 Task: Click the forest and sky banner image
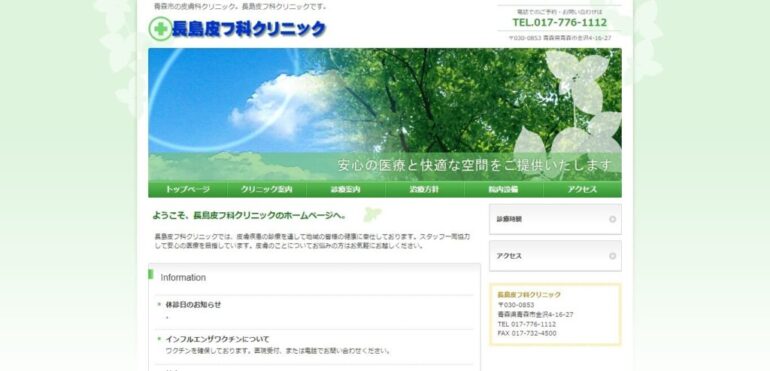tap(385, 115)
